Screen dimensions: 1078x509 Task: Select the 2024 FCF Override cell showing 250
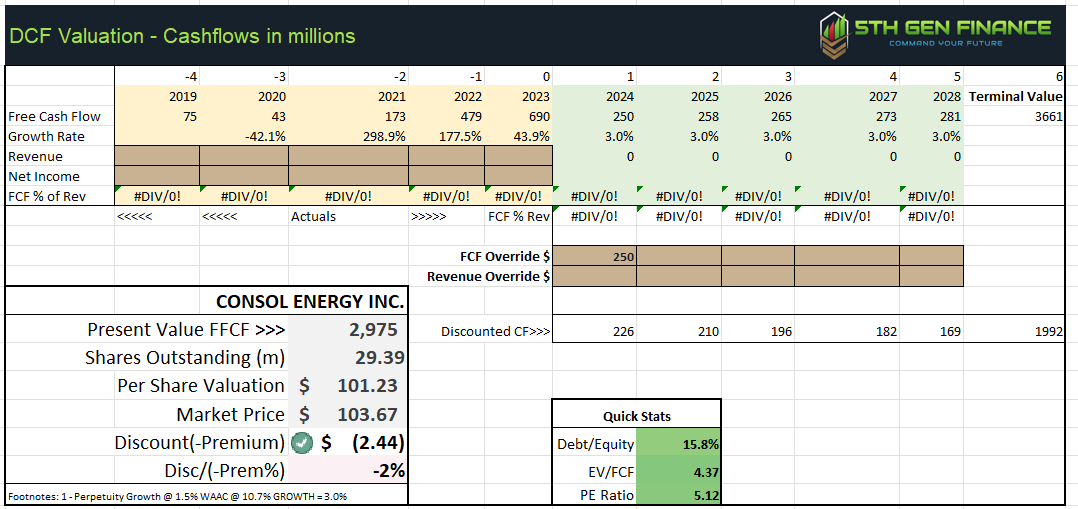click(595, 257)
